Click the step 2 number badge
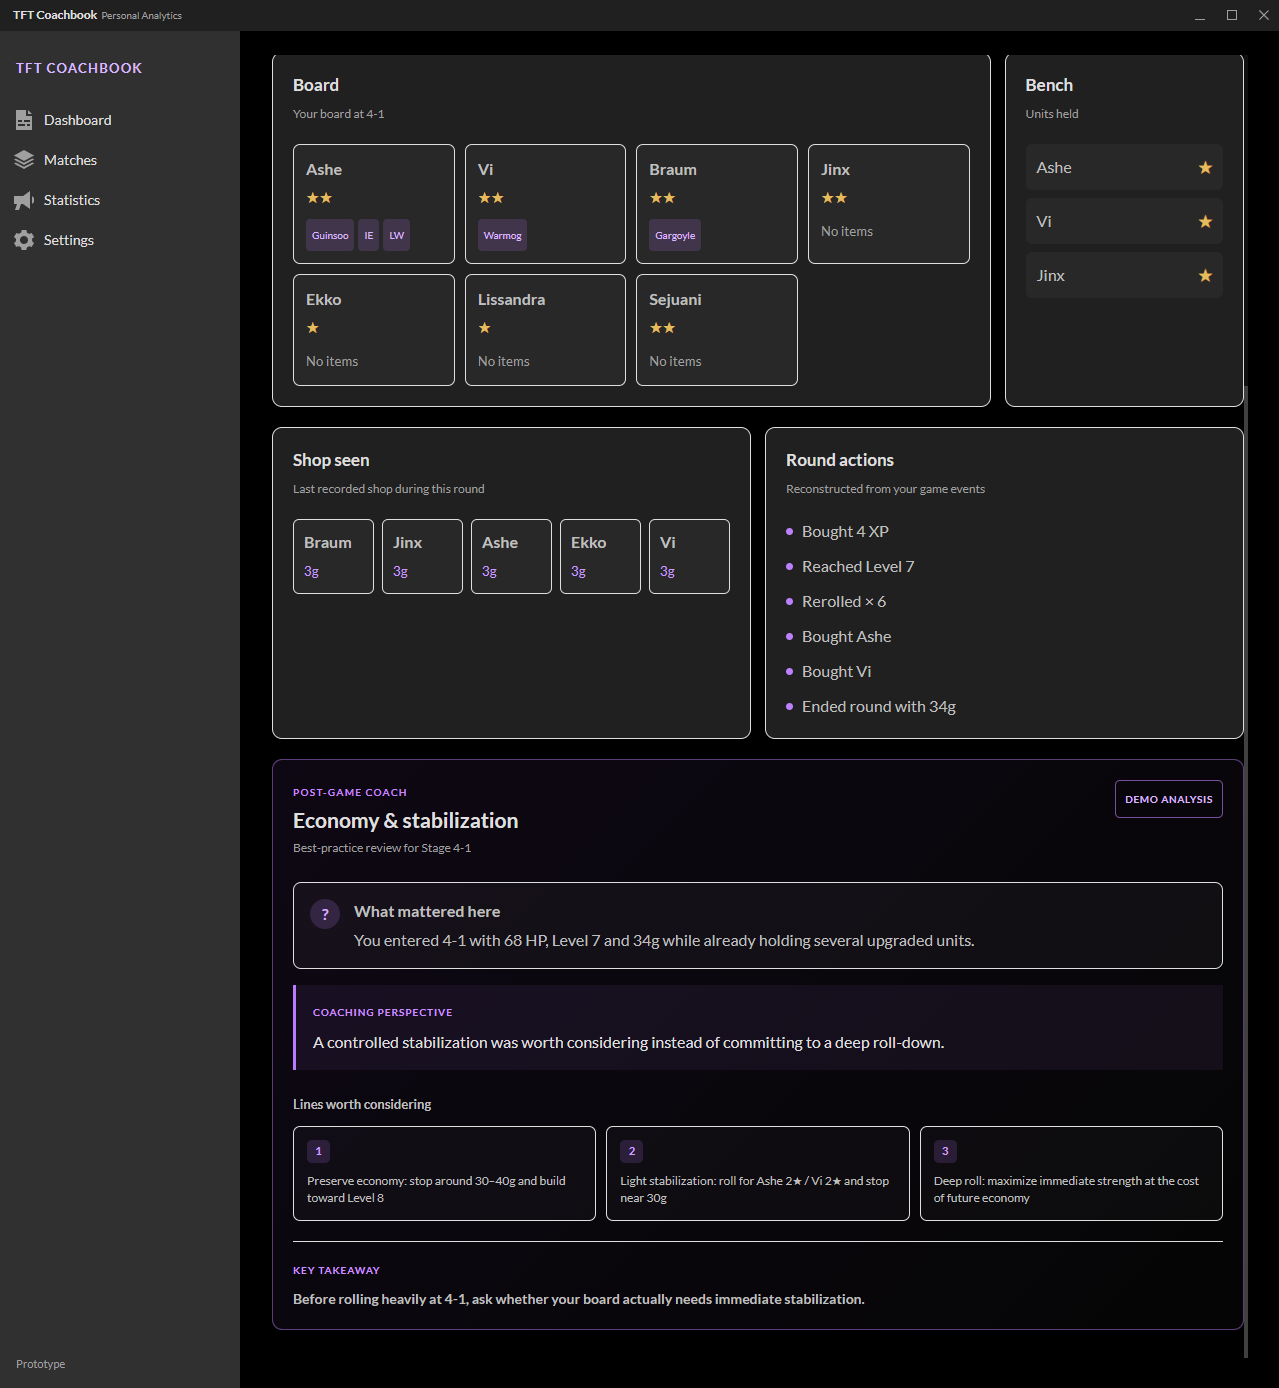This screenshot has height=1388, width=1279. 632,1151
